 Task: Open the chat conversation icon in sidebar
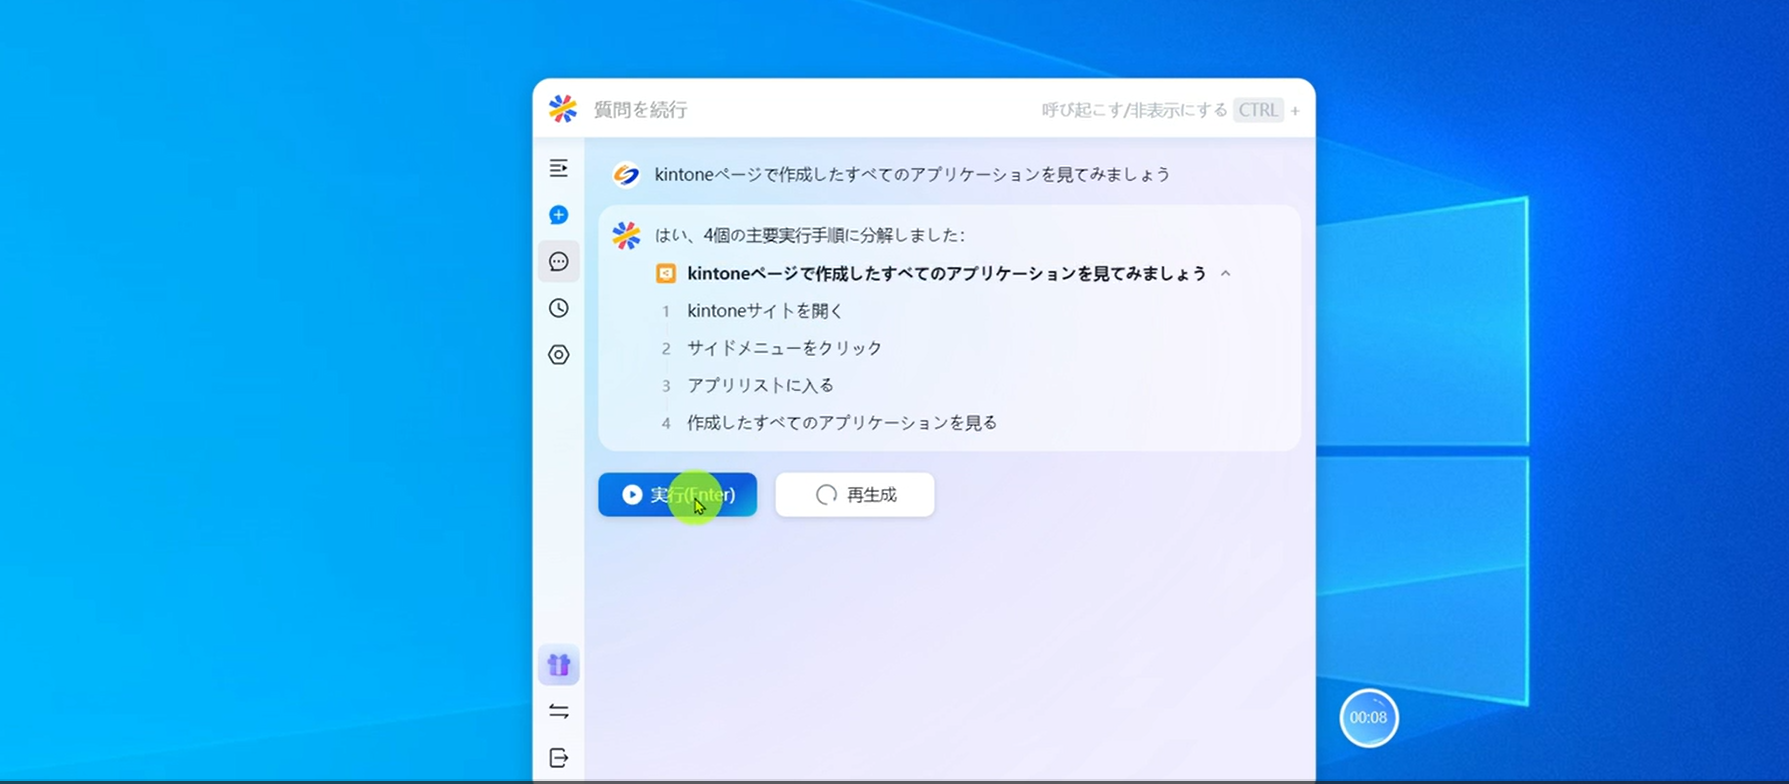559,262
